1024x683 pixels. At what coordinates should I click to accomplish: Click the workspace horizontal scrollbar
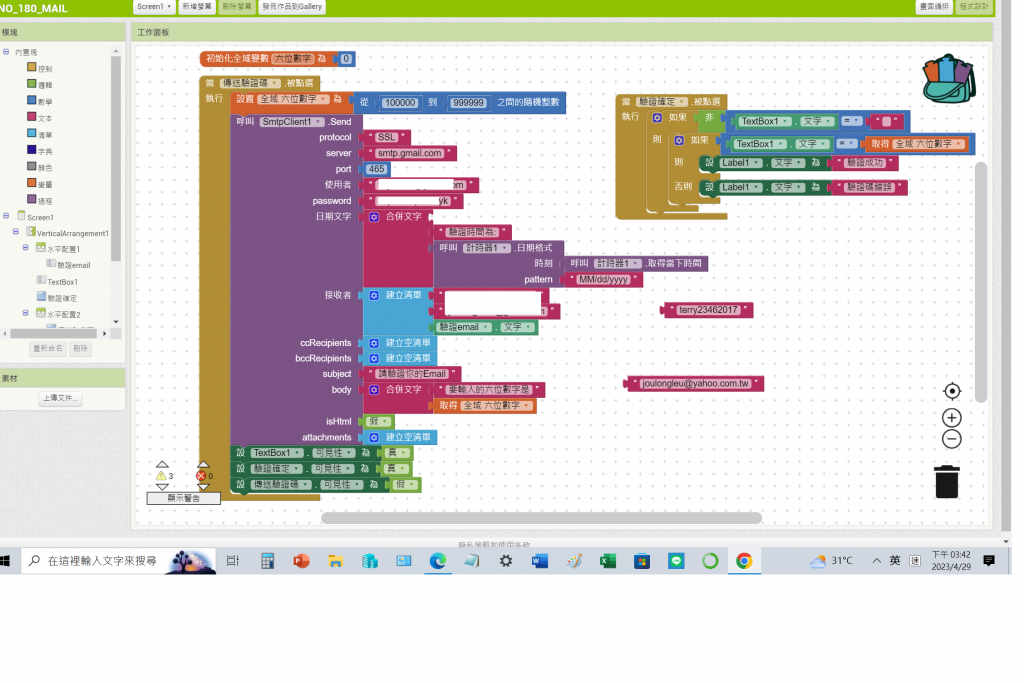coord(541,518)
